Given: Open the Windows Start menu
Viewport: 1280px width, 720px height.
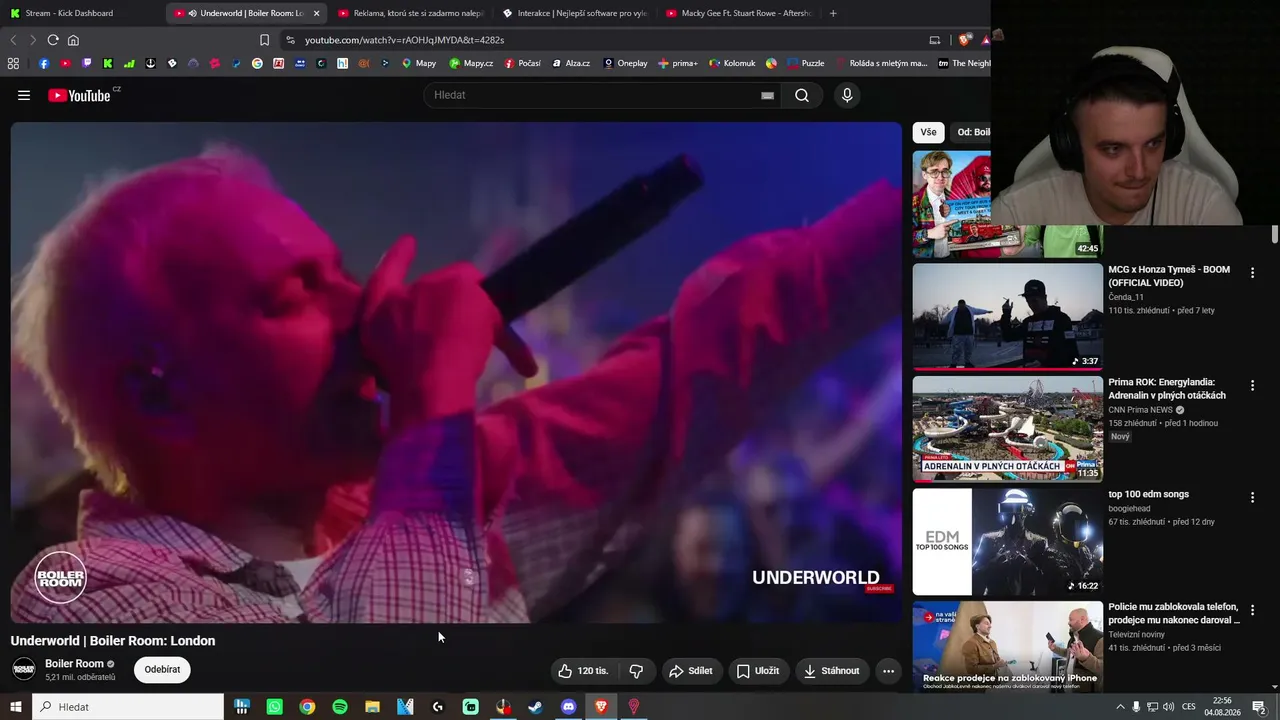Looking at the screenshot, I should [16, 707].
